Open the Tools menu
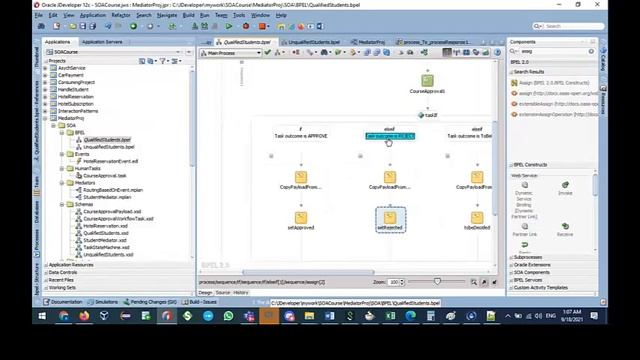The image size is (640, 360). [239, 15]
